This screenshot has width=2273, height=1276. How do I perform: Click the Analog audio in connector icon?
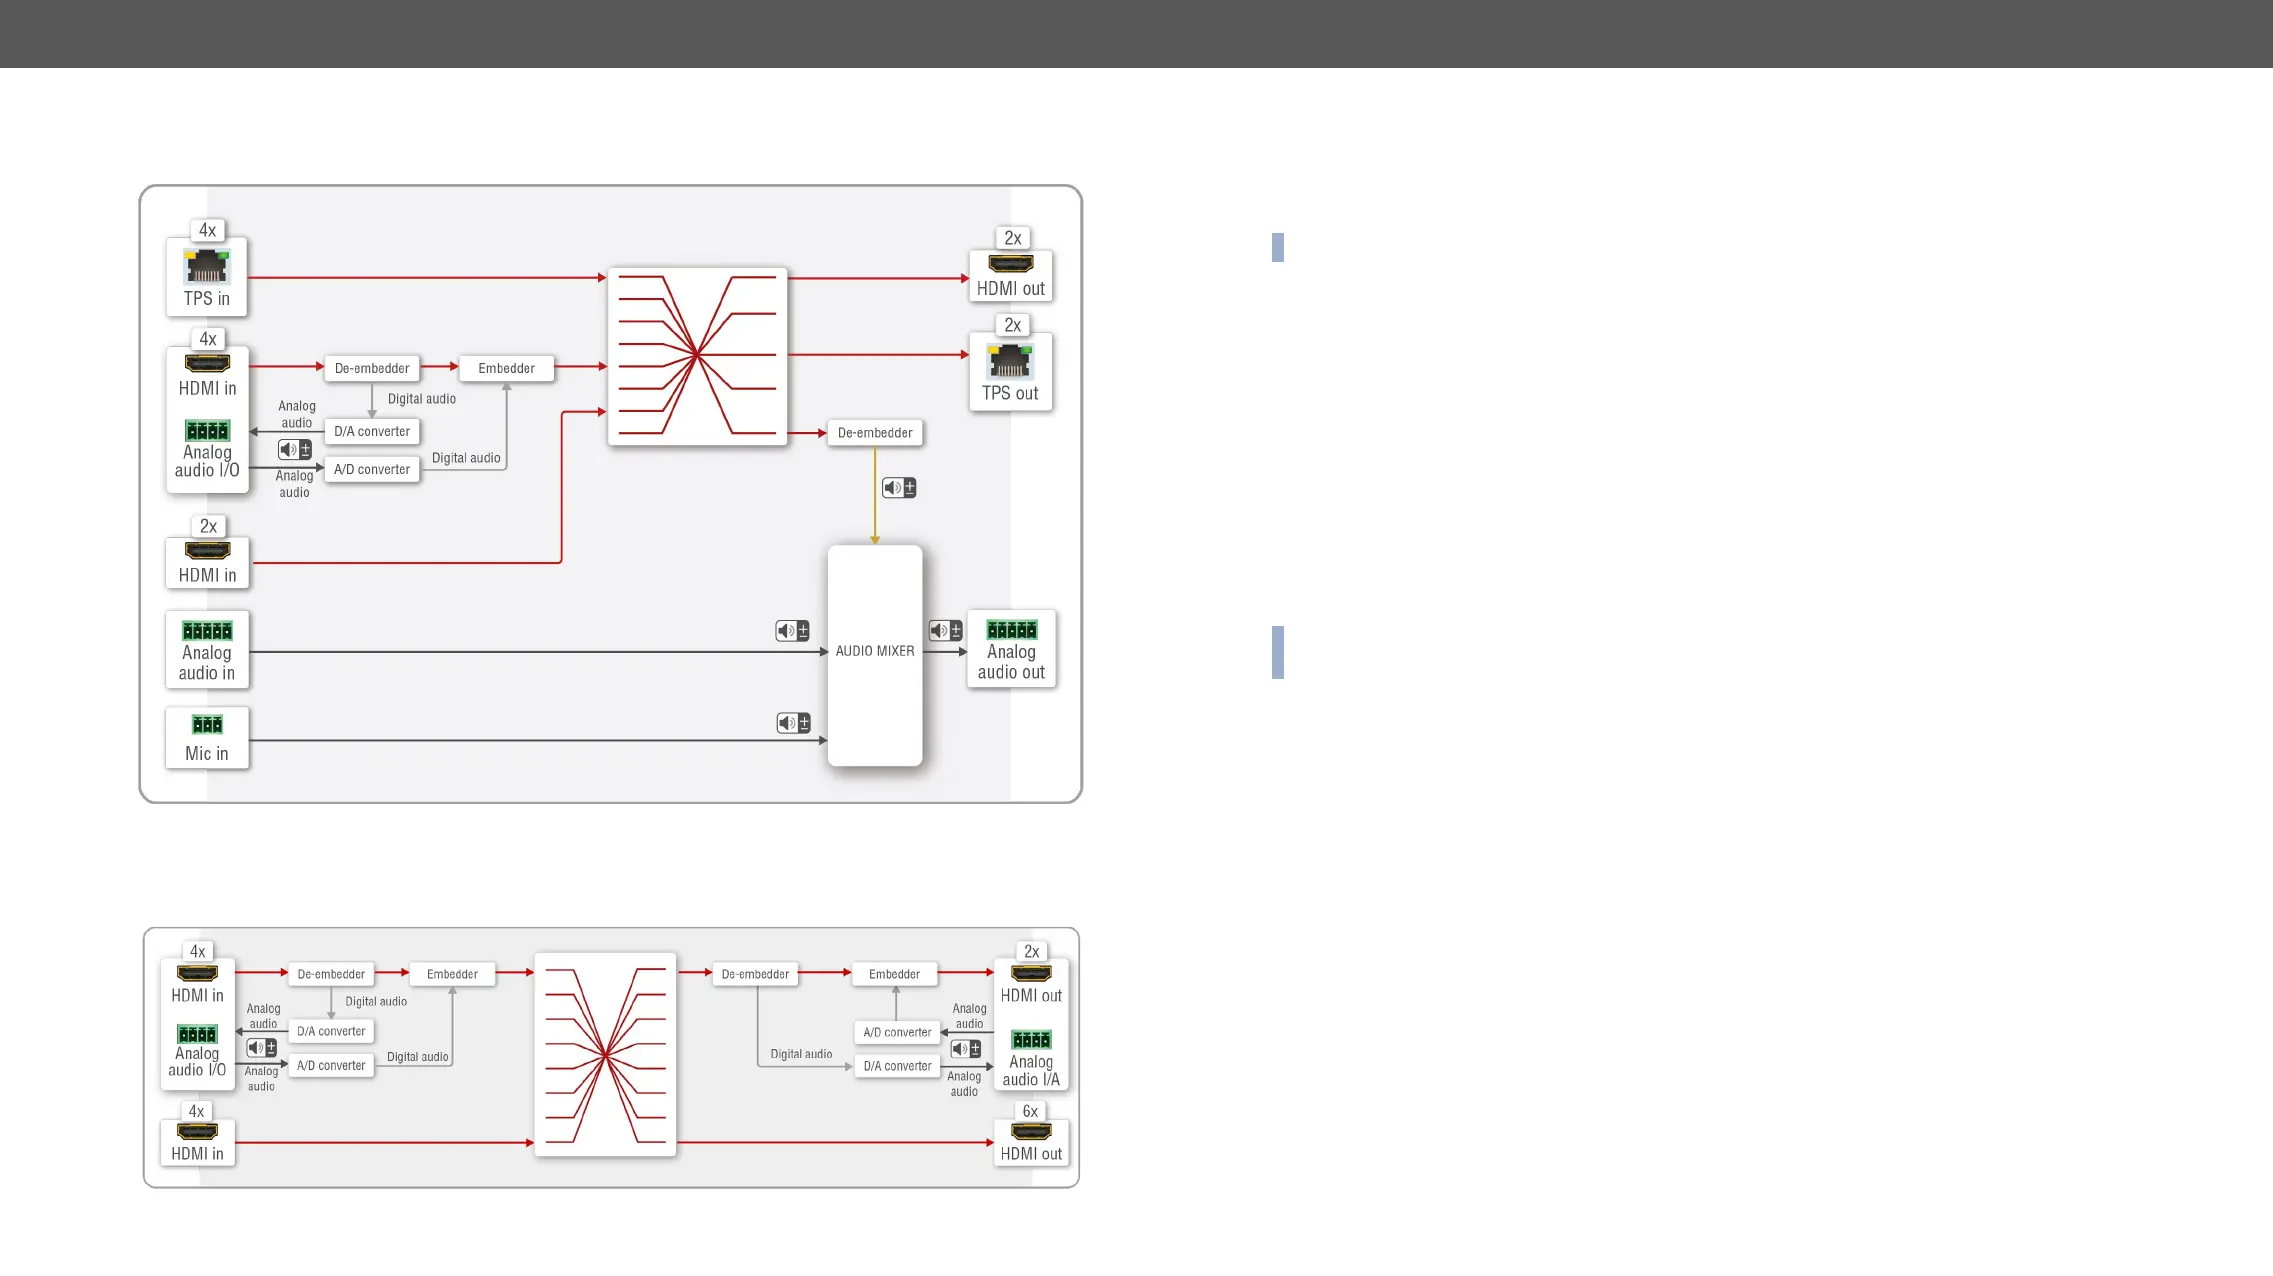[x=207, y=631]
